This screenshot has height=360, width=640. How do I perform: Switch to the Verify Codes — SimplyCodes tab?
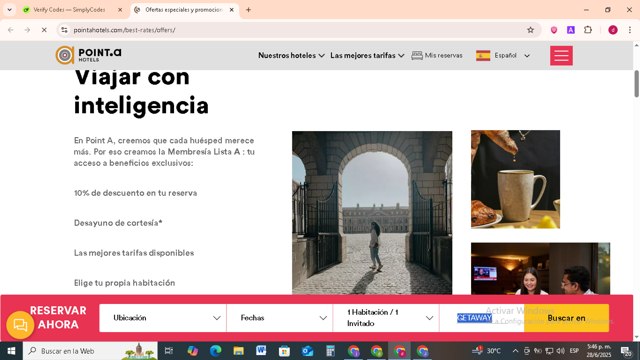tap(73, 10)
